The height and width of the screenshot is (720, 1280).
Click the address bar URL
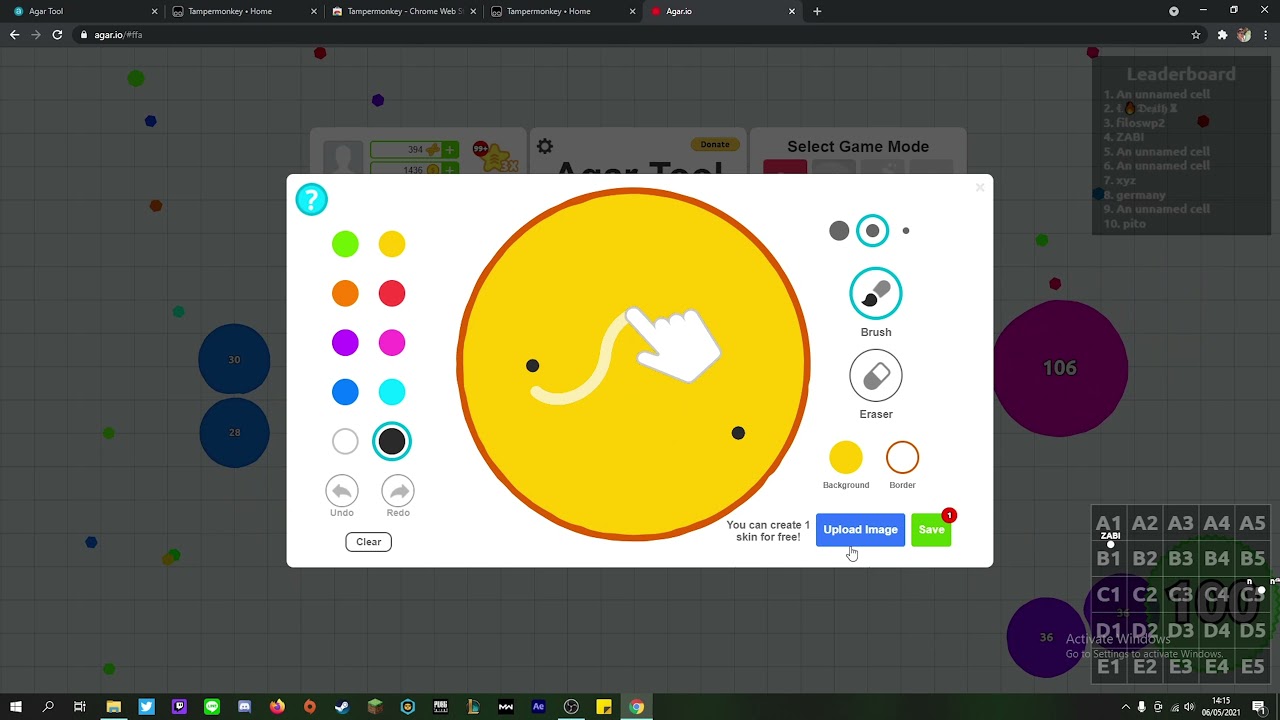pyautogui.click(x=118, y=35)
